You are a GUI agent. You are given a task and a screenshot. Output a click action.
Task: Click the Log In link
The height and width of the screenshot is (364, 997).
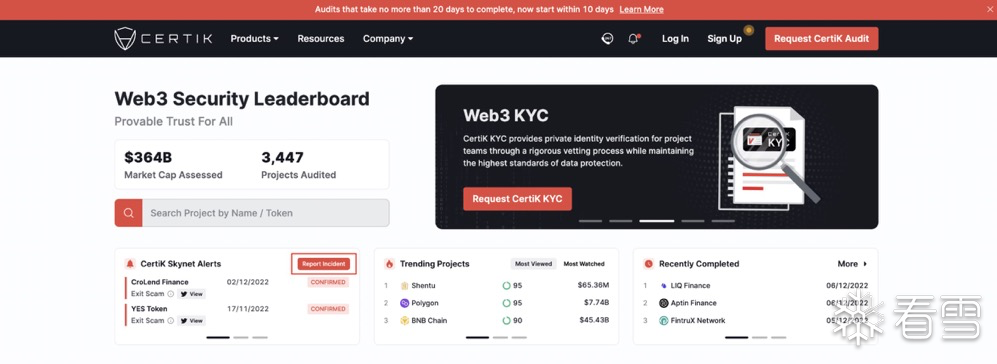pyautogui.click(x=675, y=39)
